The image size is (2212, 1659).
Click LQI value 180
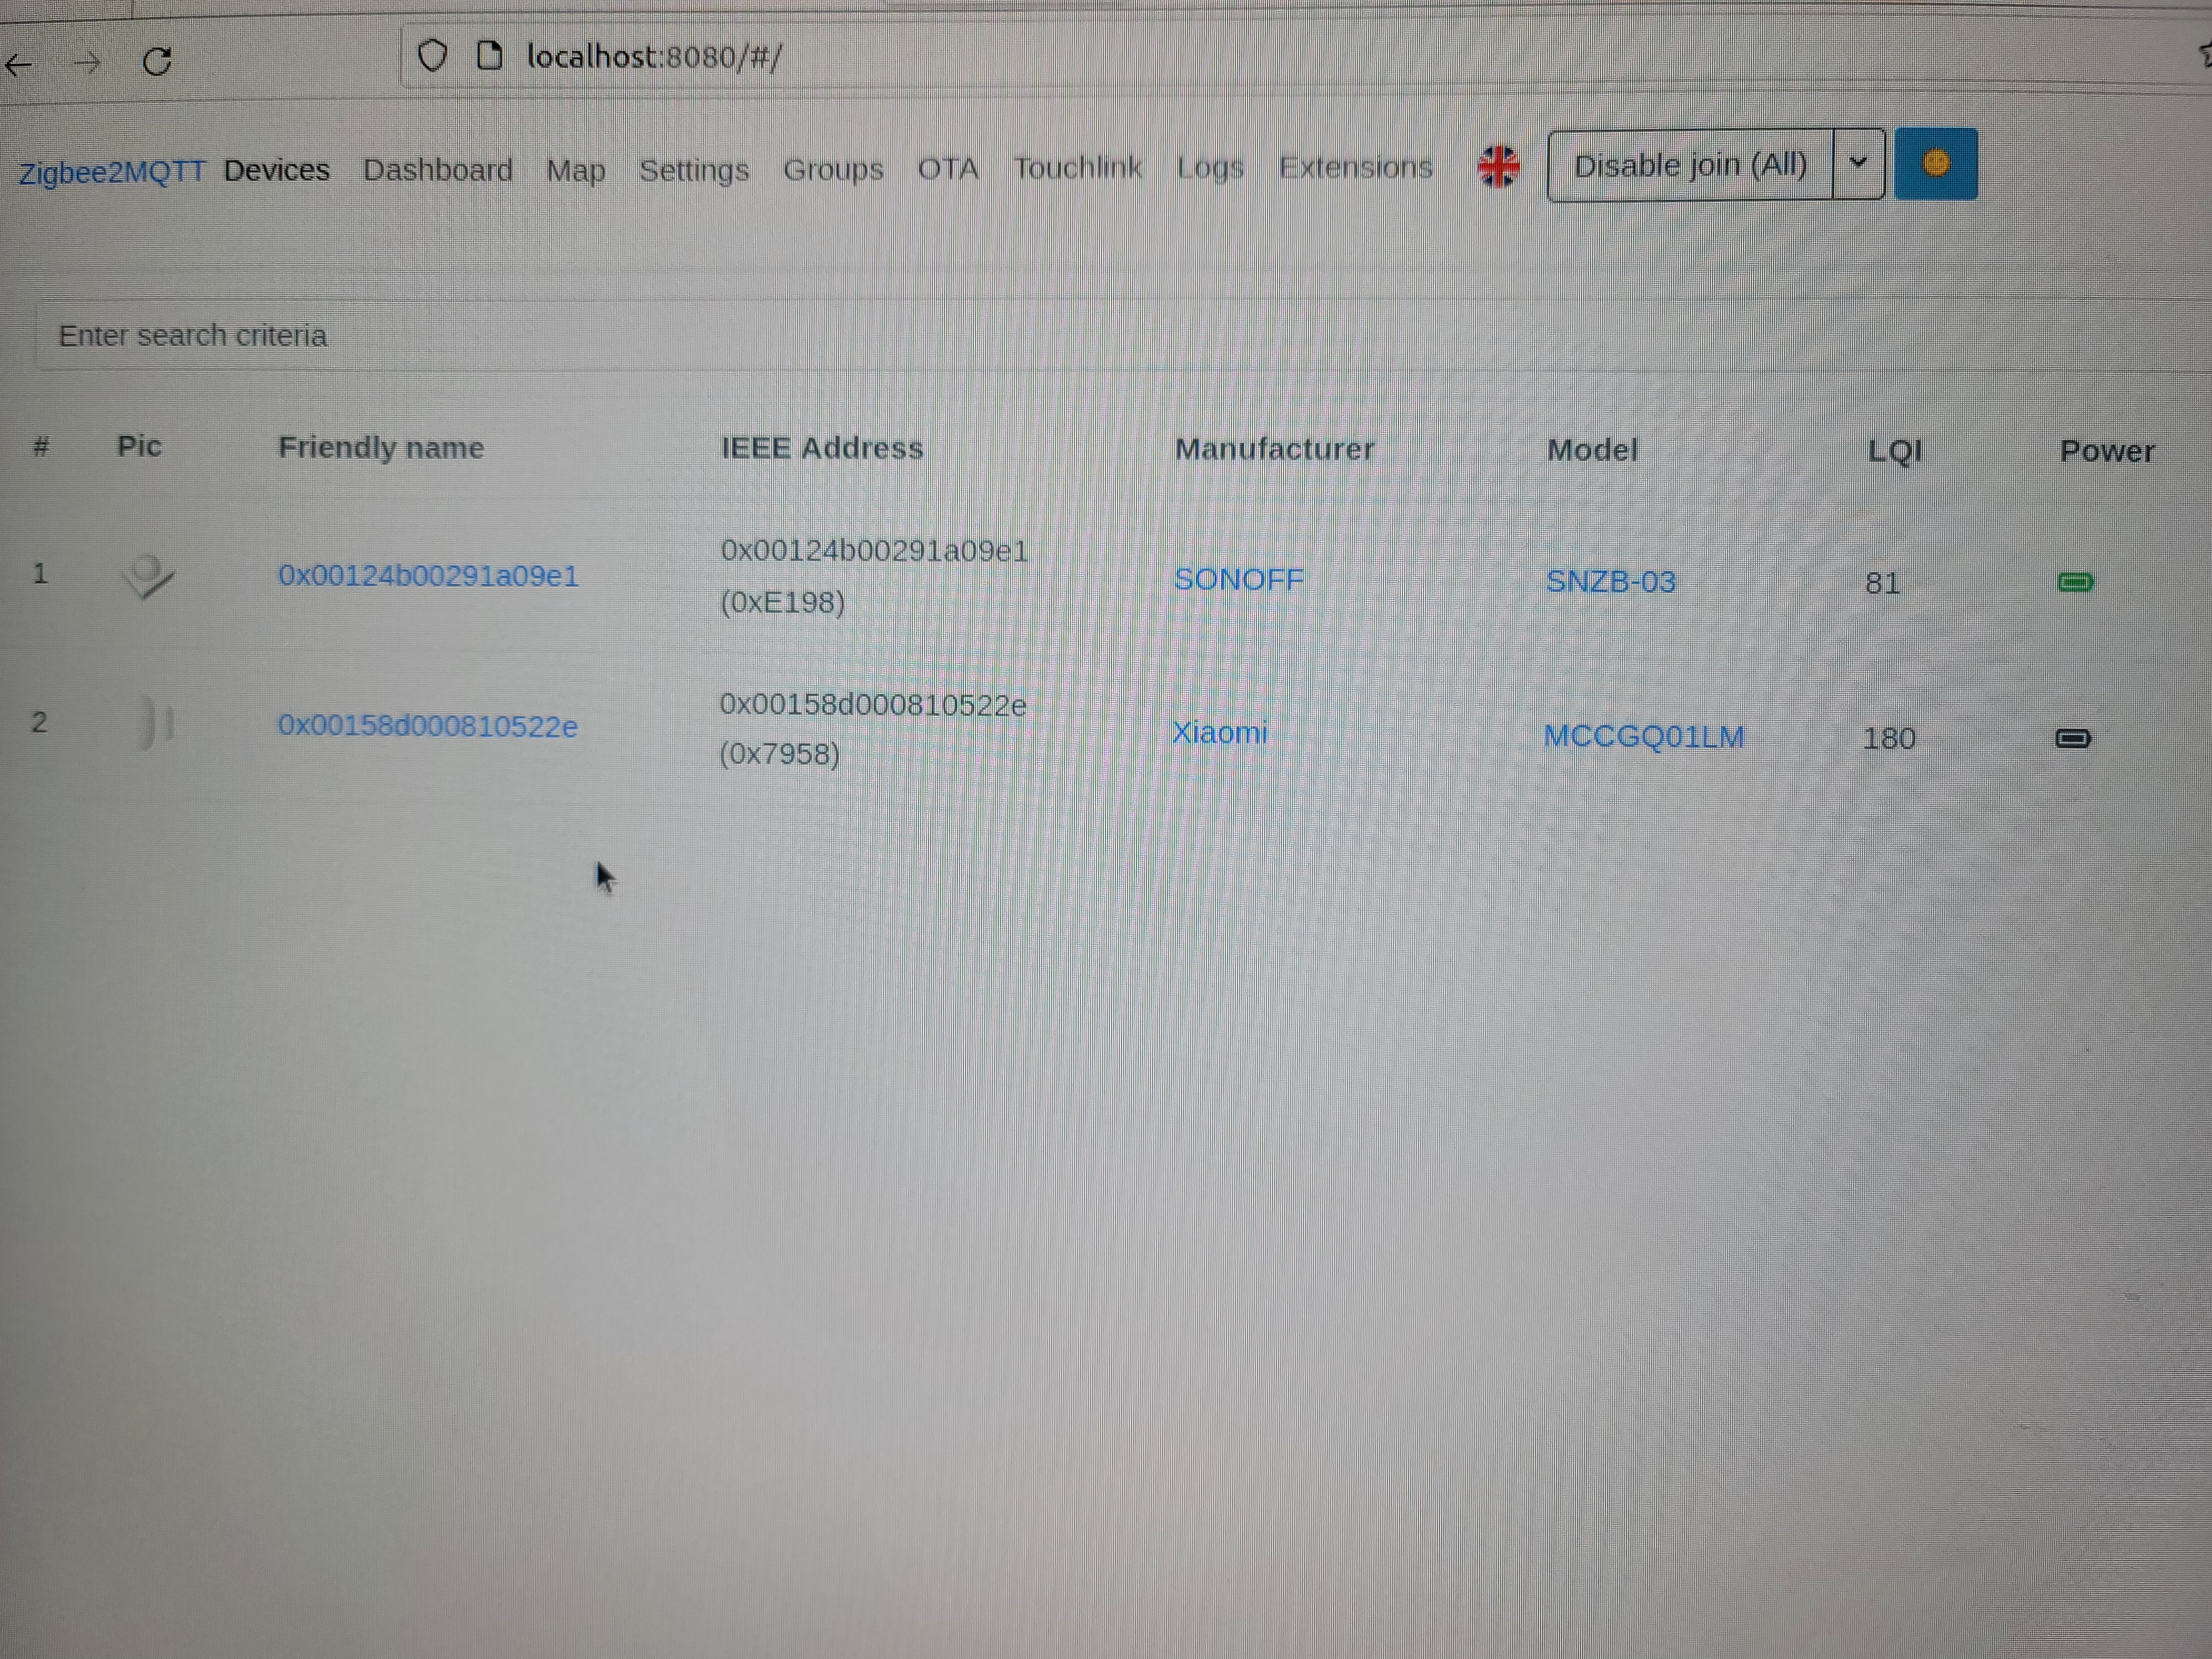1889,739
